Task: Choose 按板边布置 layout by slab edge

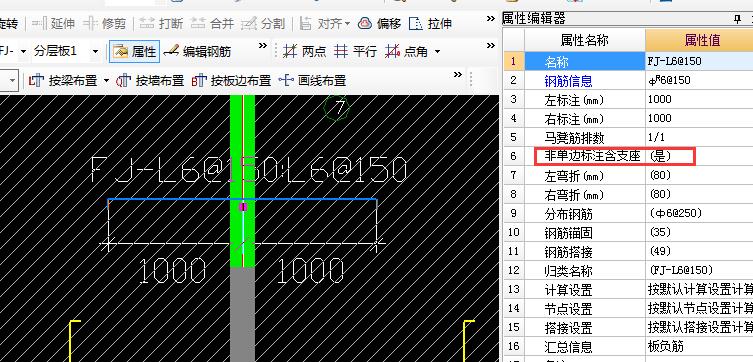Action: (232, 80)
